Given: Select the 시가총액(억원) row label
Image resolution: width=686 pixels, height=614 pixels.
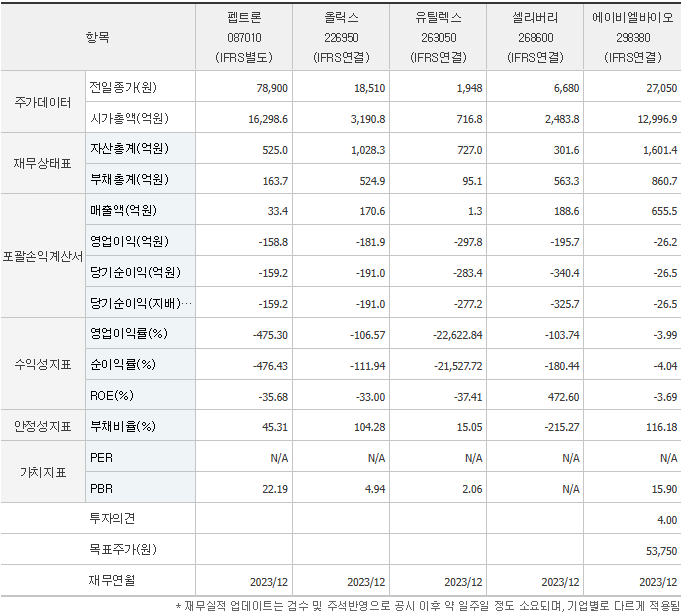Looking at the screenshot, I should tap(129, 118).
